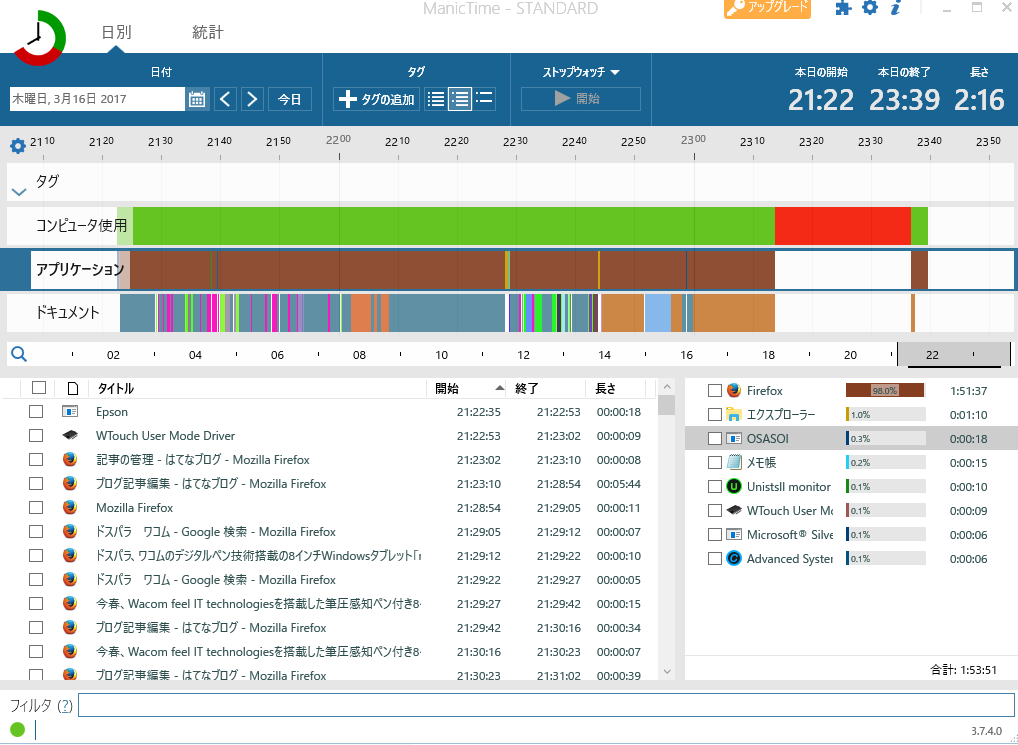The width and height of the screenshot is (1018, 745).
Task: Collapse the タグ timeline chevron
Action: pyautogui.click(x=19, y=192)
